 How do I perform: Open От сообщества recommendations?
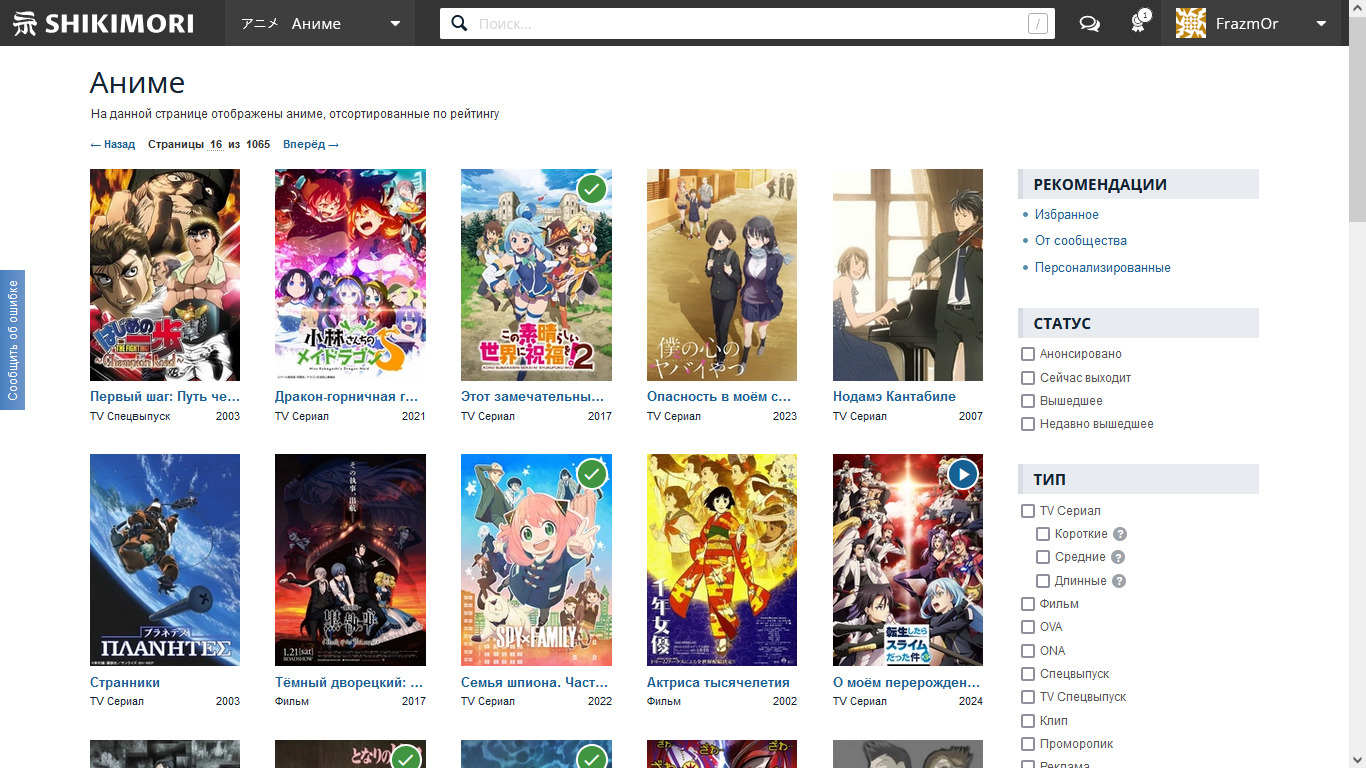click(x=1080, y=241)
